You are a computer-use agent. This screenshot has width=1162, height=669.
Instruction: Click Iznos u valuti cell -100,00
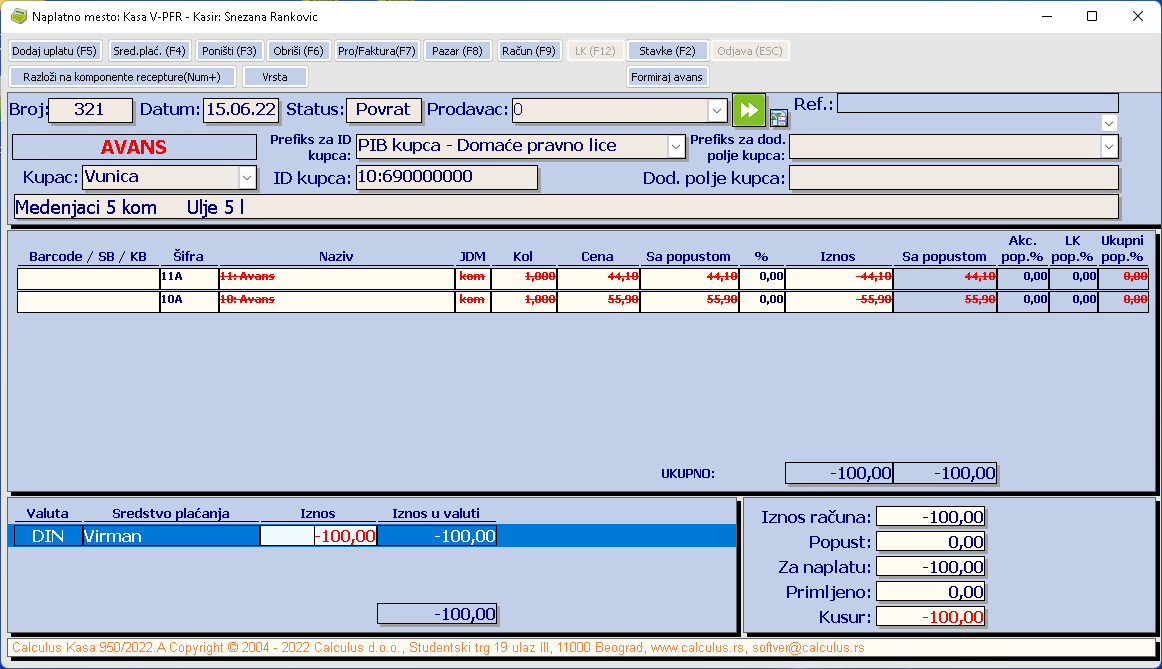point(437,536)
